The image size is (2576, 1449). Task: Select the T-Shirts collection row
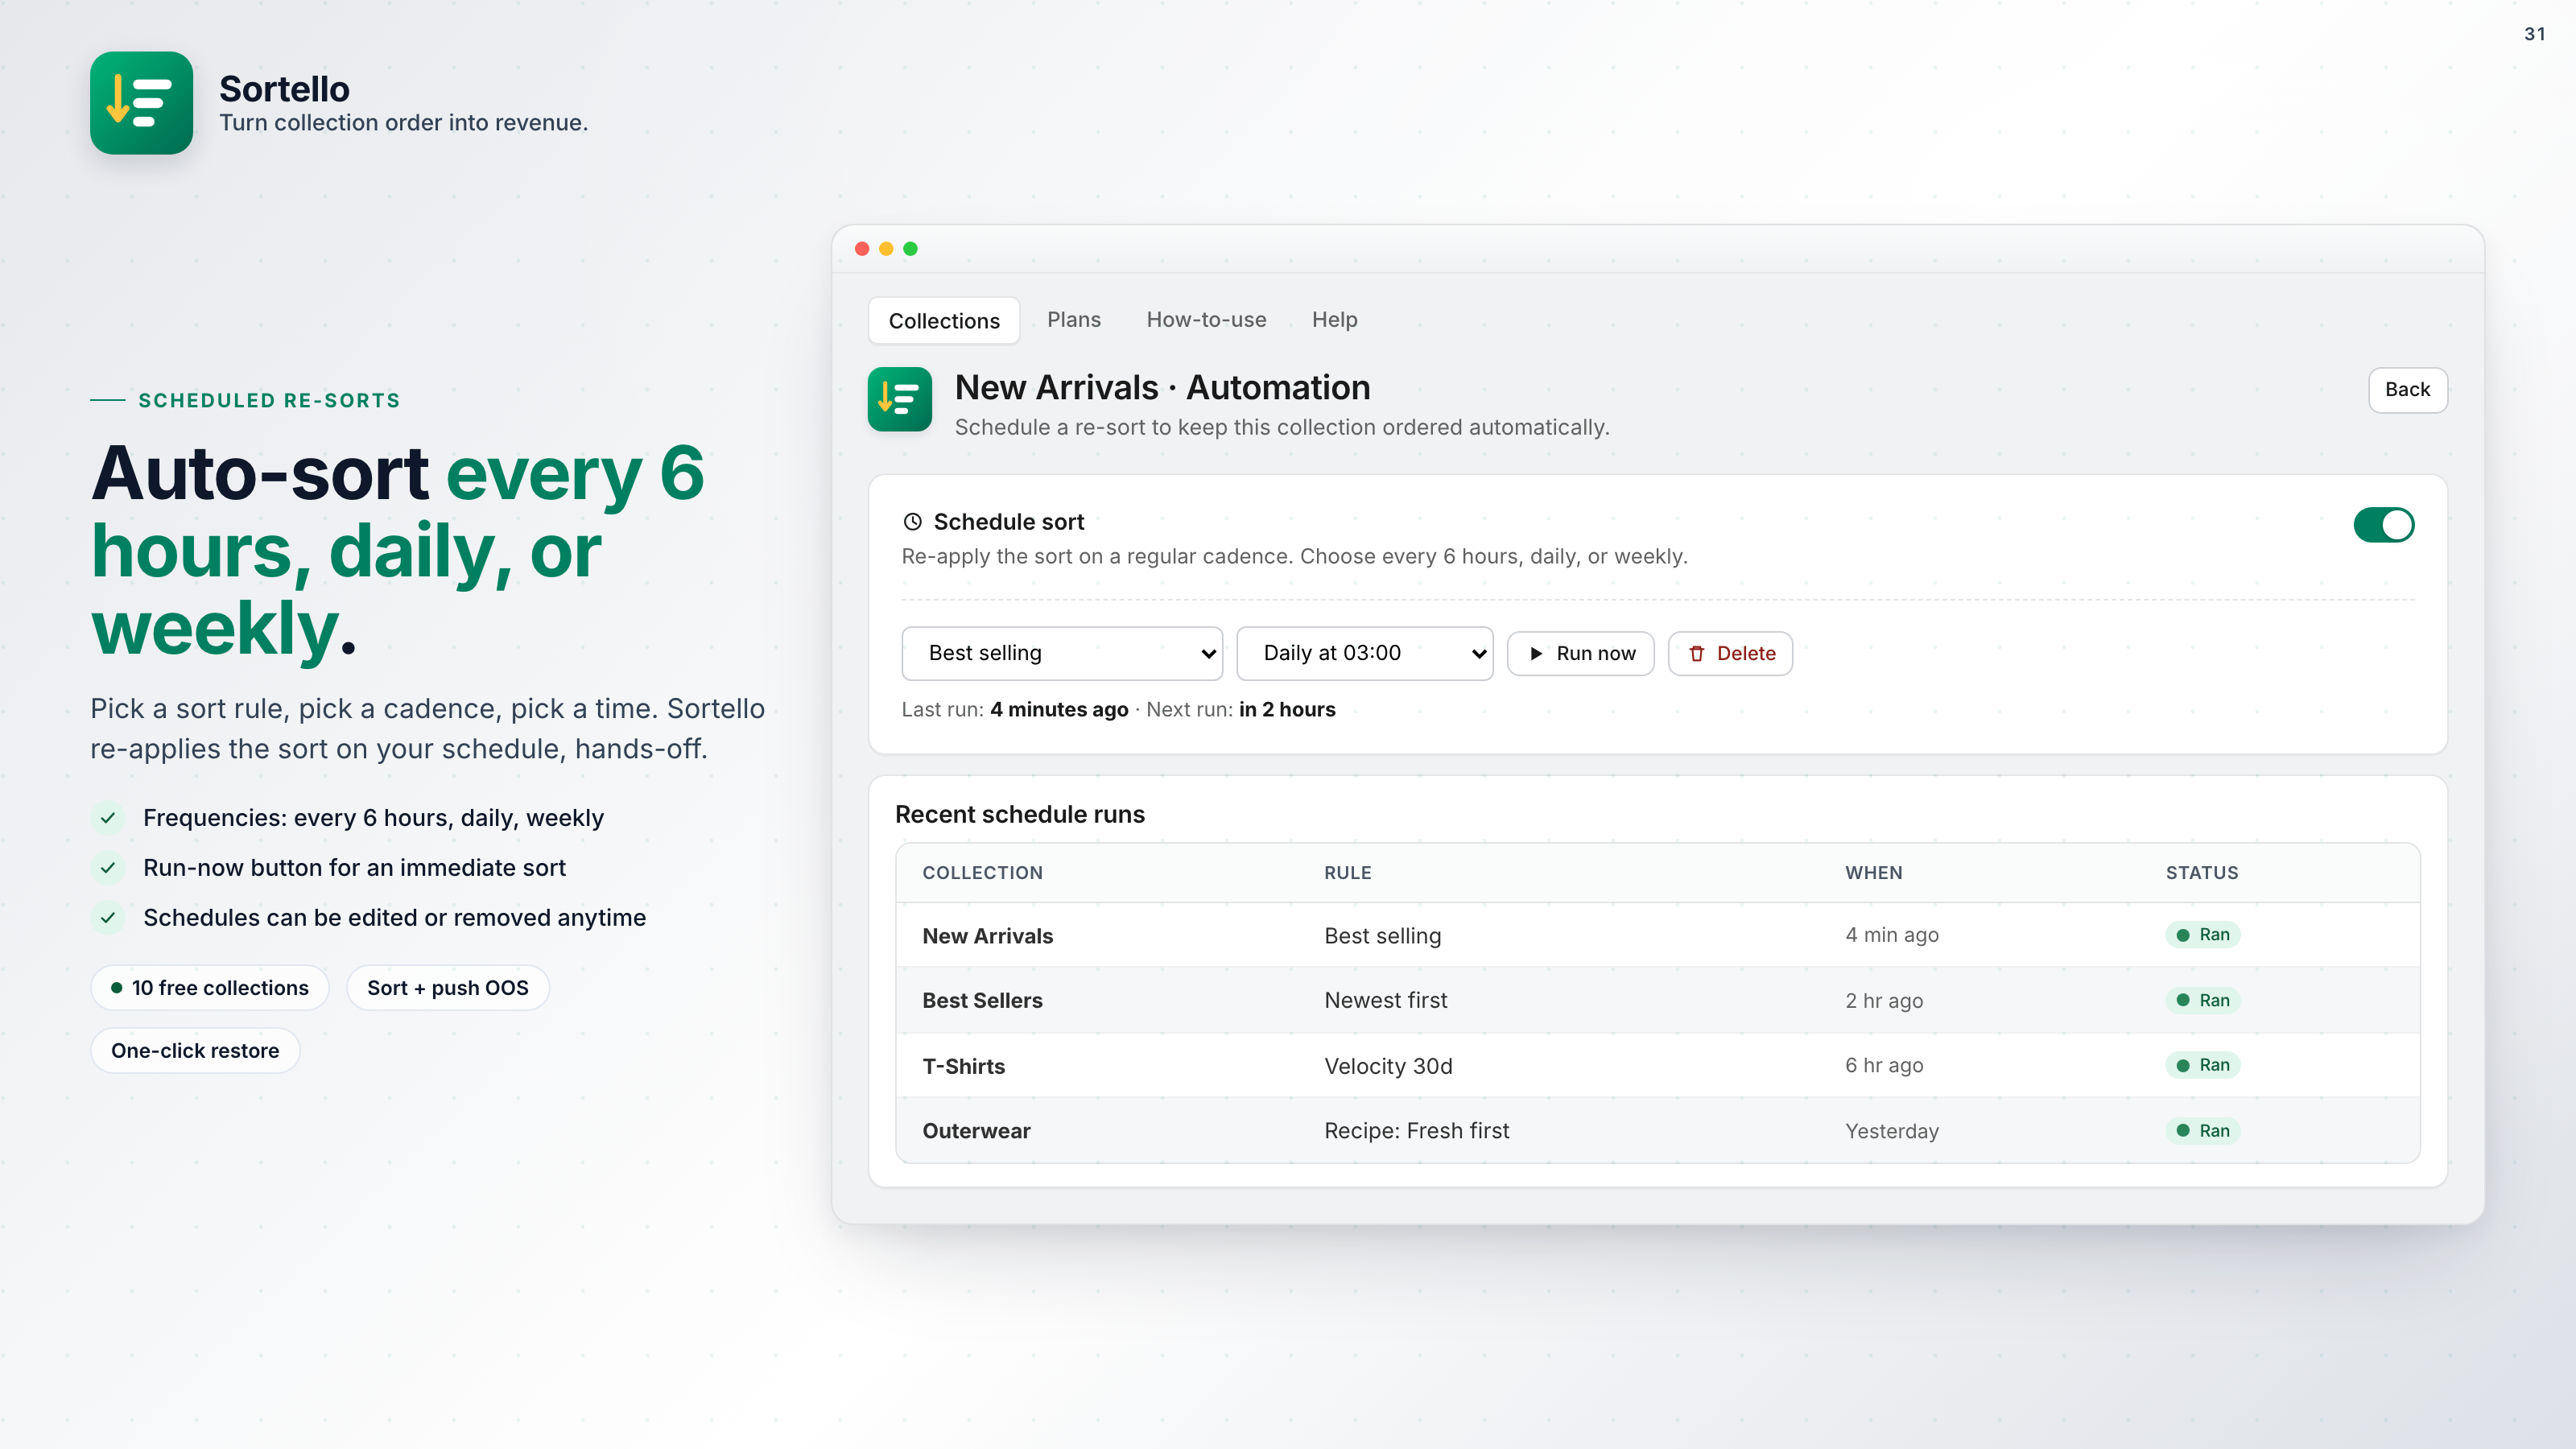pyautogui.click(x=1658, y=1065)
